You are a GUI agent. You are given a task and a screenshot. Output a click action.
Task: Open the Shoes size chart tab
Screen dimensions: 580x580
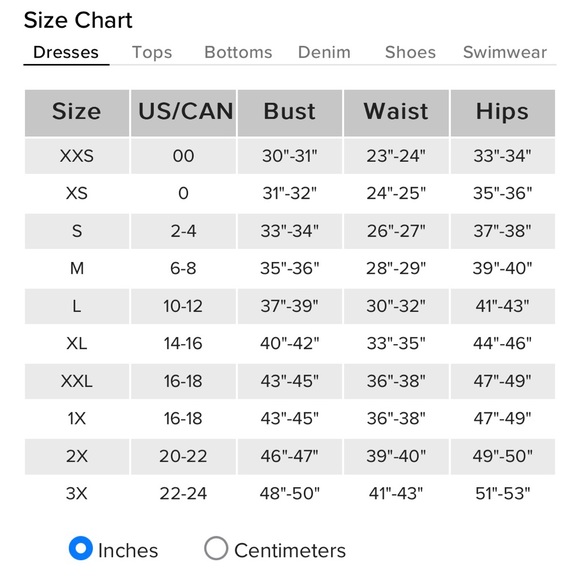point(410,52)
